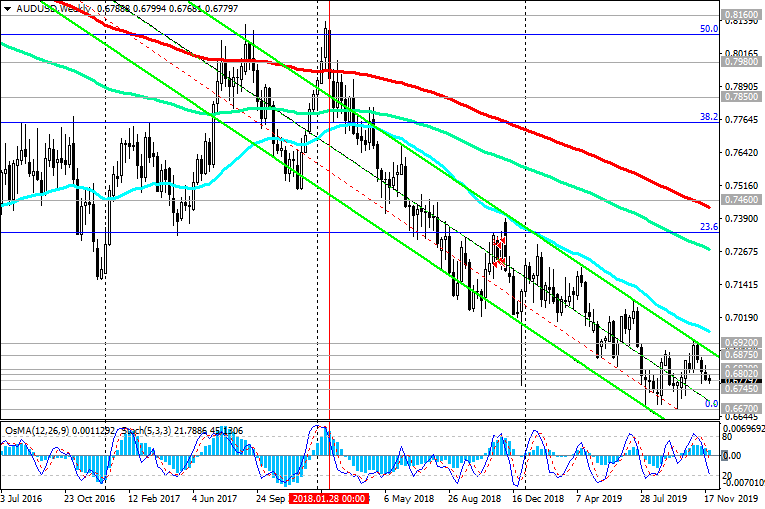This screenshot has width=765, height=509.
Task: Select the 0.66700 support level label
Action: 741,409
